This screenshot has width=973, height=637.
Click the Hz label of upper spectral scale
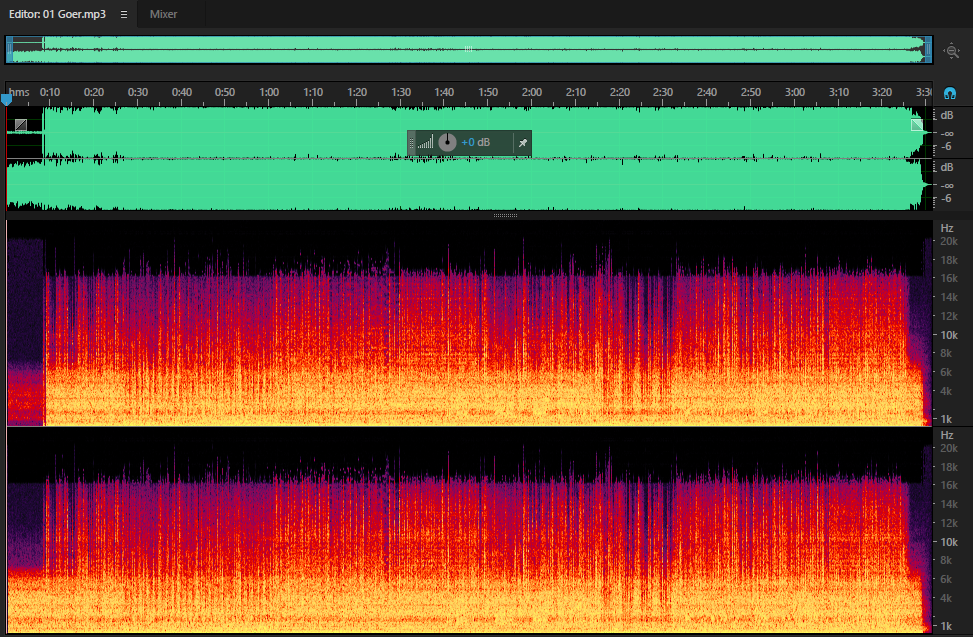click(946, 228)
